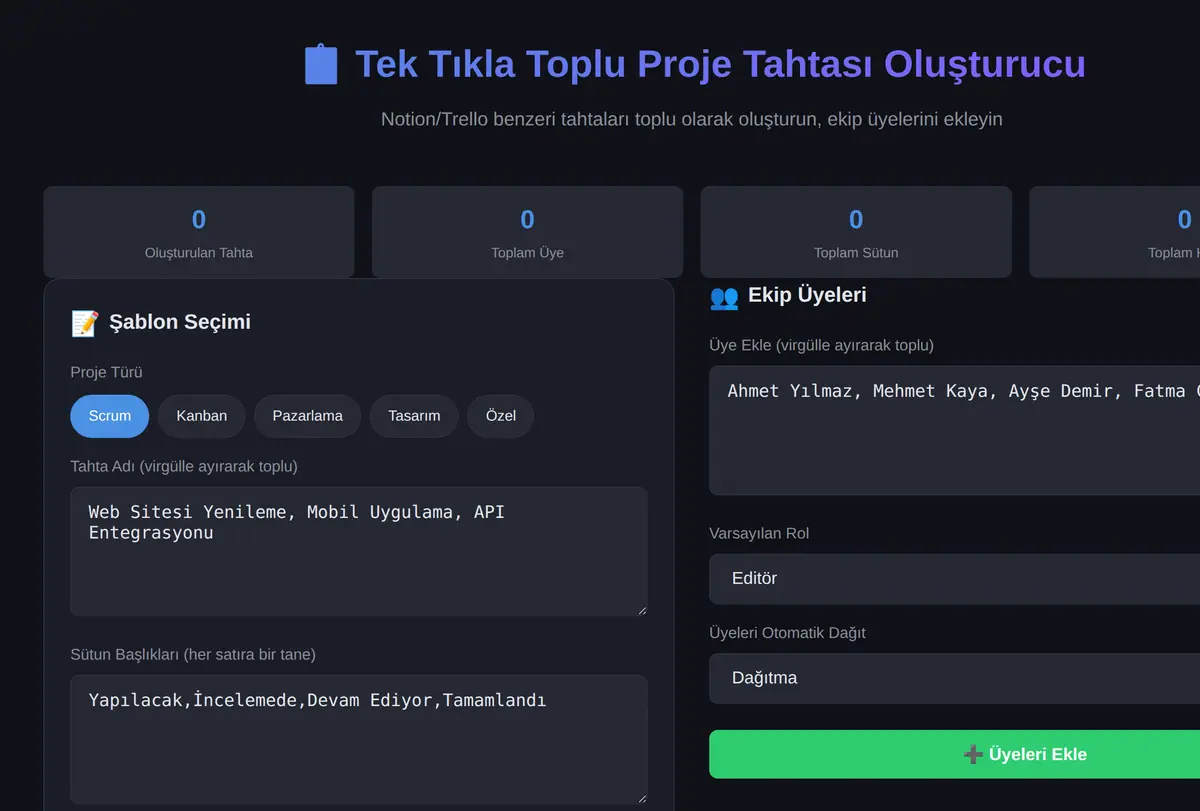
Task: Click the Proje Türü label
Action: tap(106, 372)
